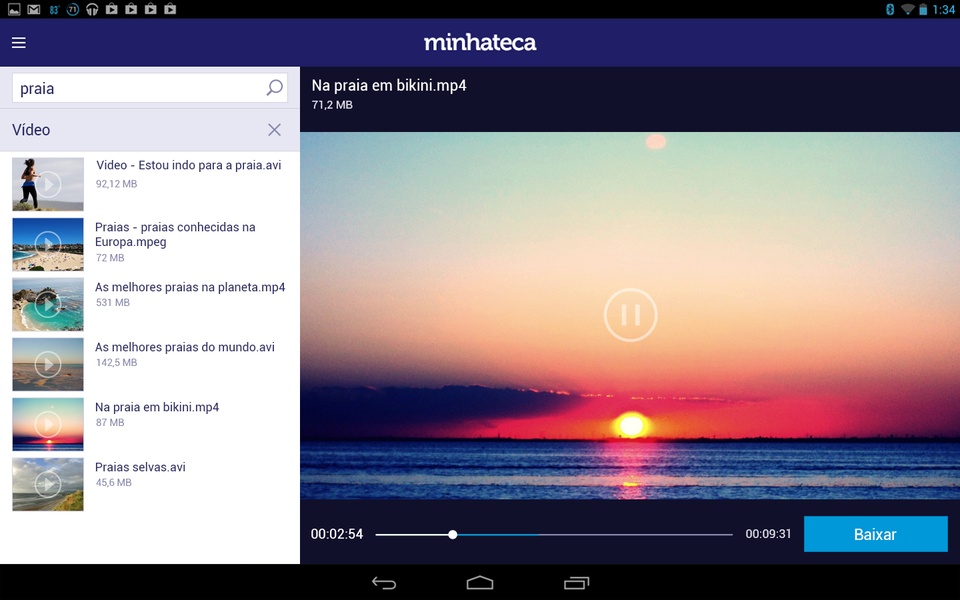
Task: Open the headphones notification icon
Action: (x=92, y=9)
